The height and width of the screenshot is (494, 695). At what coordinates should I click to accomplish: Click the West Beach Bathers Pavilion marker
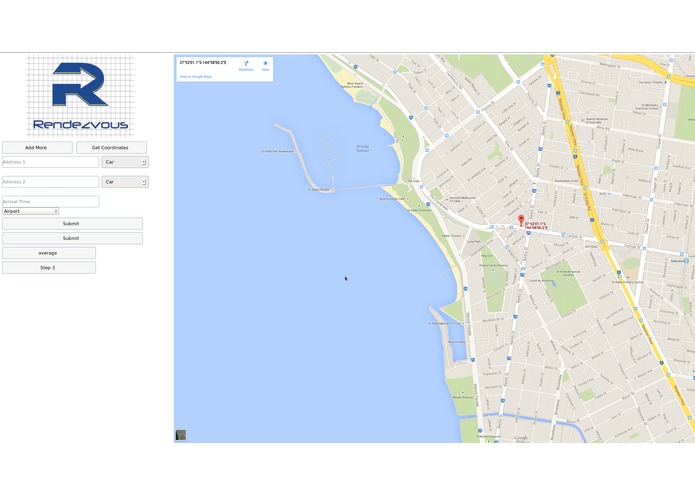(366, 85)
